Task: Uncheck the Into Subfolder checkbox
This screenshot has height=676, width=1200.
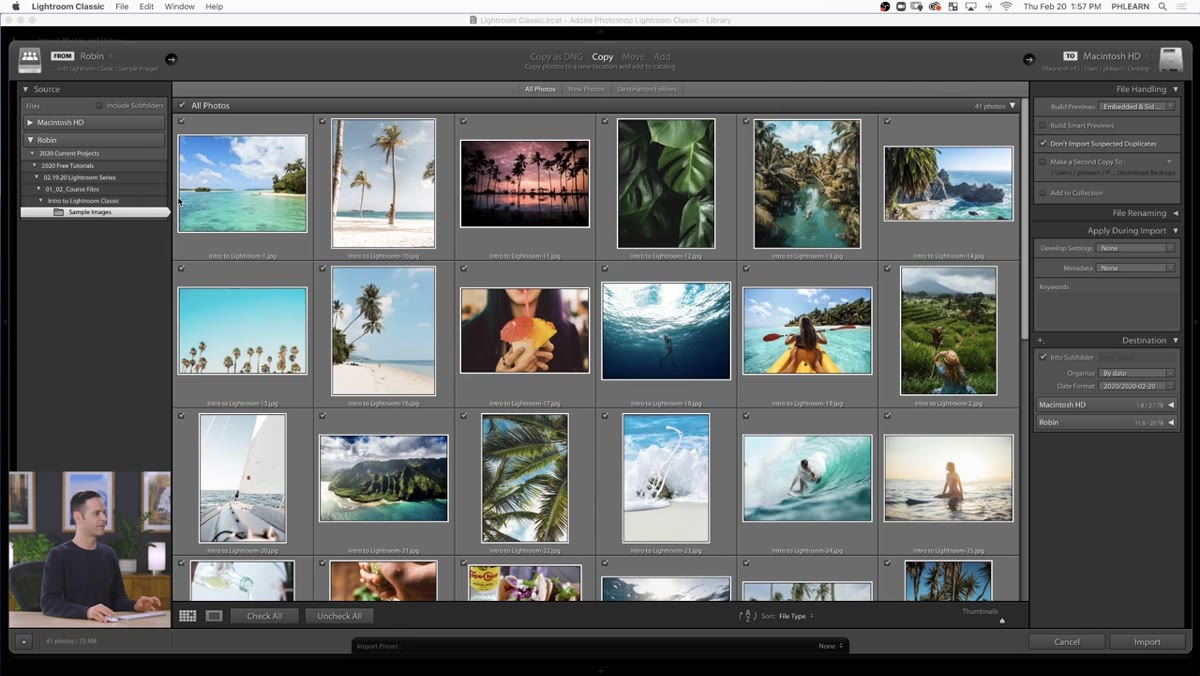Action: pos(1043,357)
